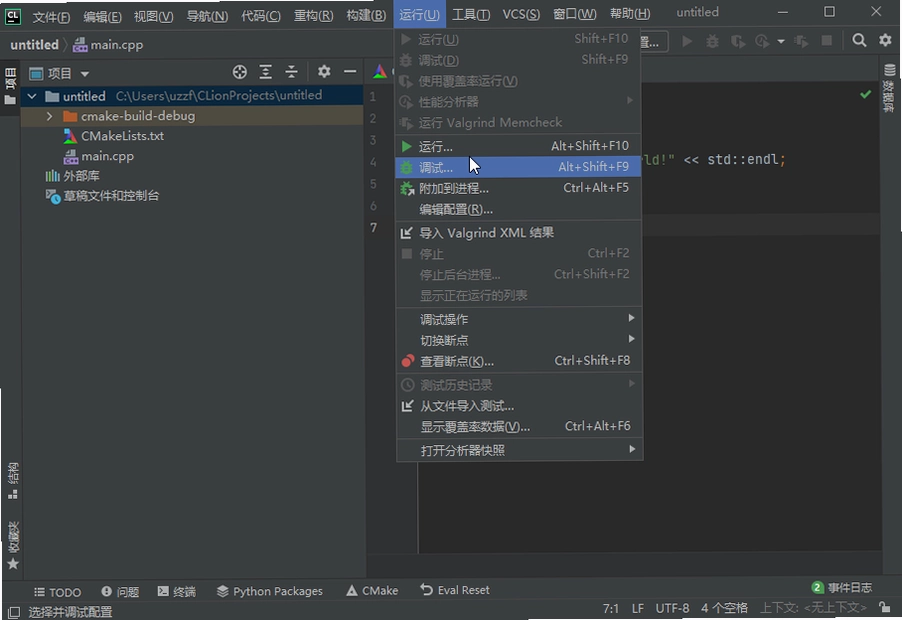Open the Navigate menu
This screenshot has height=620, width=902.
coord(207,16)
